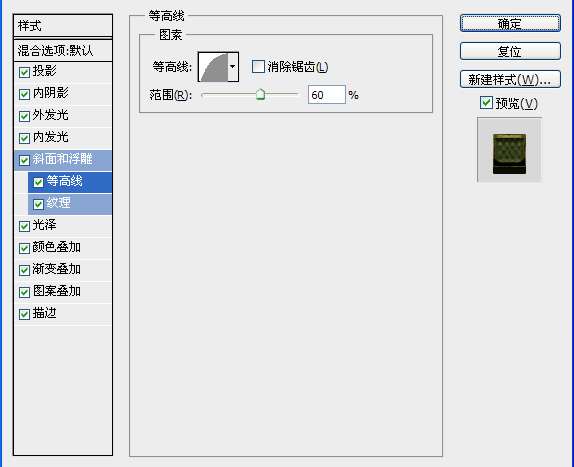The image size is (574, 467).
Task: Click the 确定 OK button
Action: (x=510, y=23)
